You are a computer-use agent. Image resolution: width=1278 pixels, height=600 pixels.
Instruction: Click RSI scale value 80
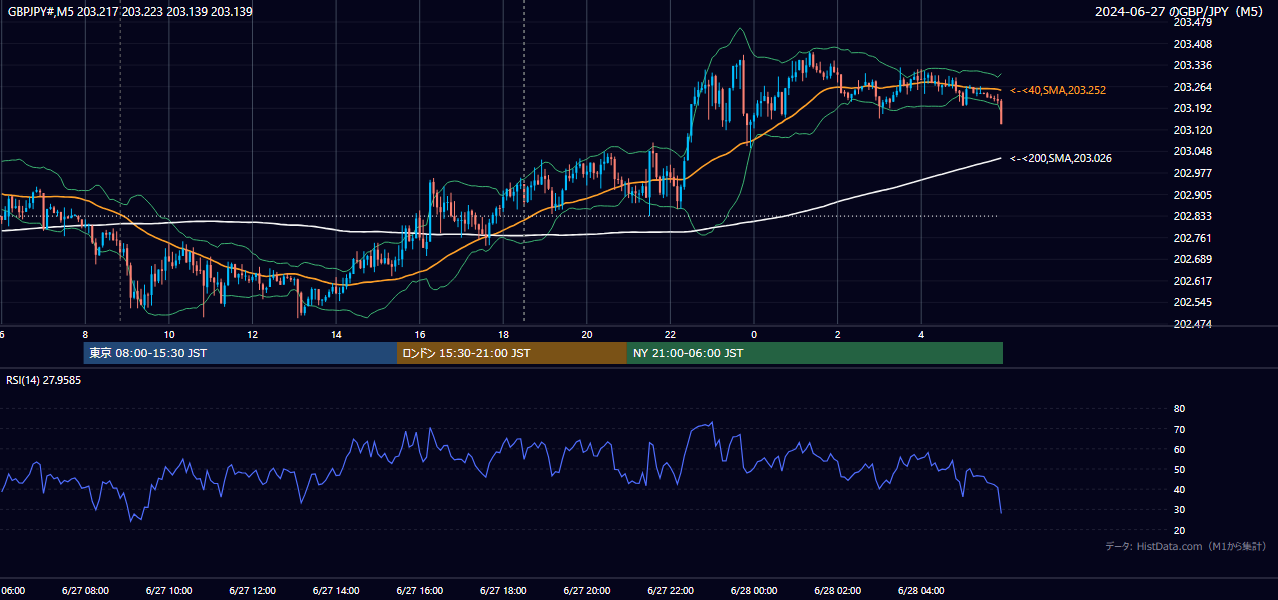click(1179, 409)
